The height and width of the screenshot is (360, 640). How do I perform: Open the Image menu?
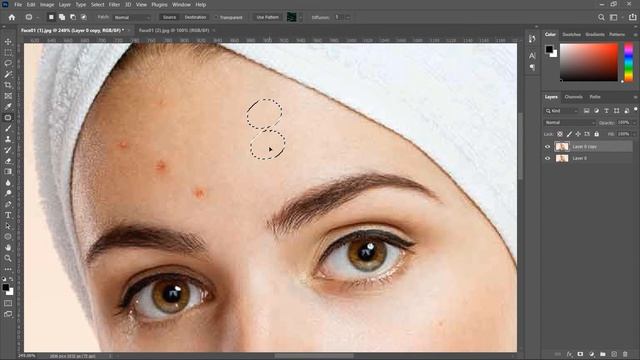tap(47, 4)
